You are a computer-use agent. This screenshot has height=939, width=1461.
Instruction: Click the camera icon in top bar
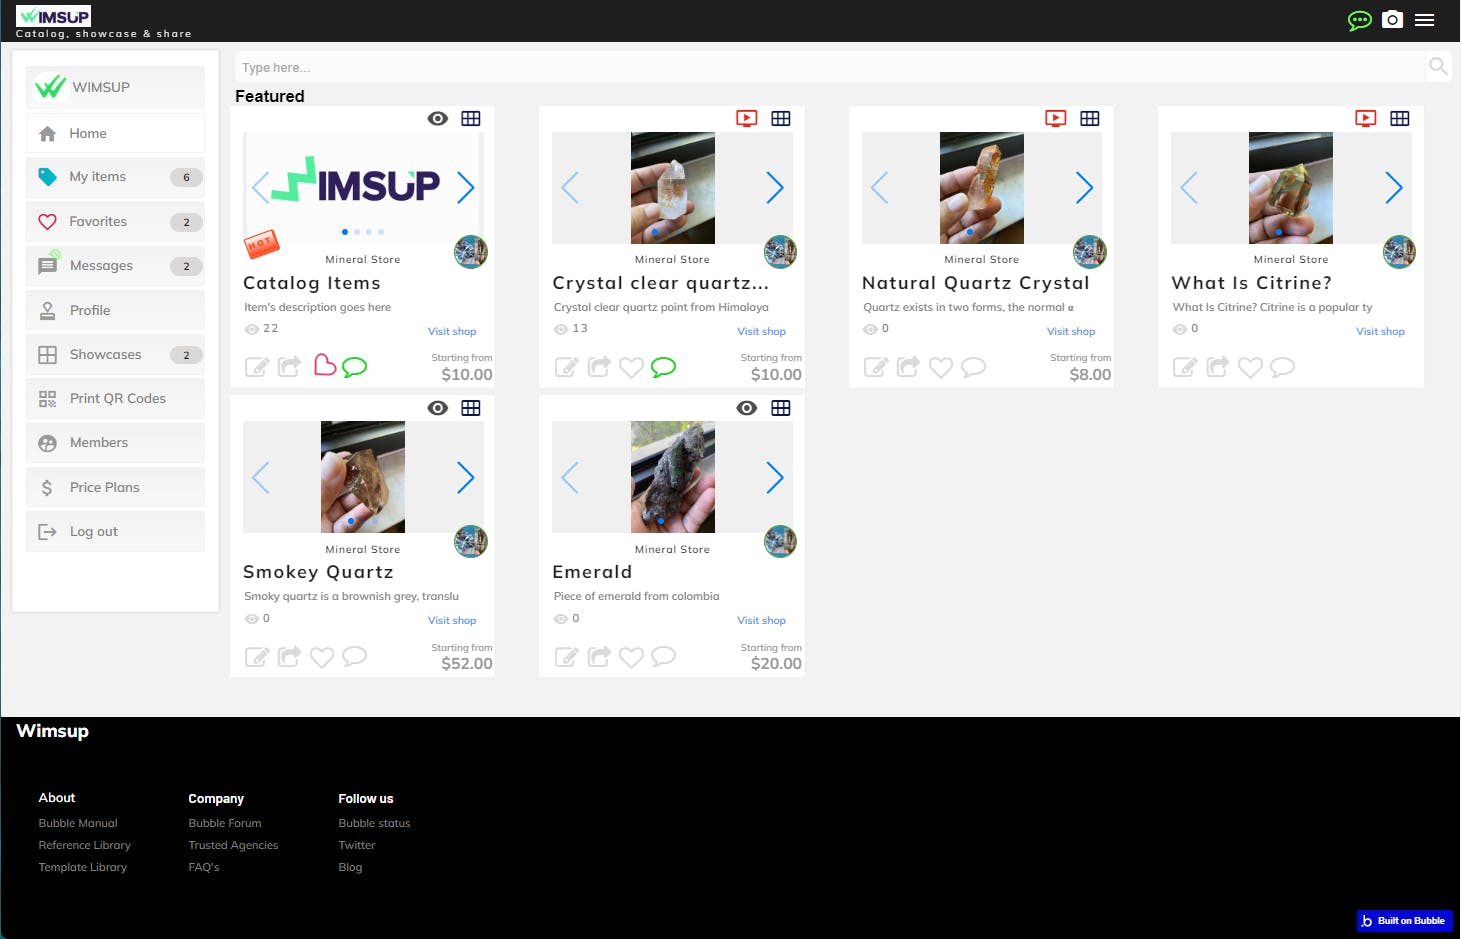1392,20
